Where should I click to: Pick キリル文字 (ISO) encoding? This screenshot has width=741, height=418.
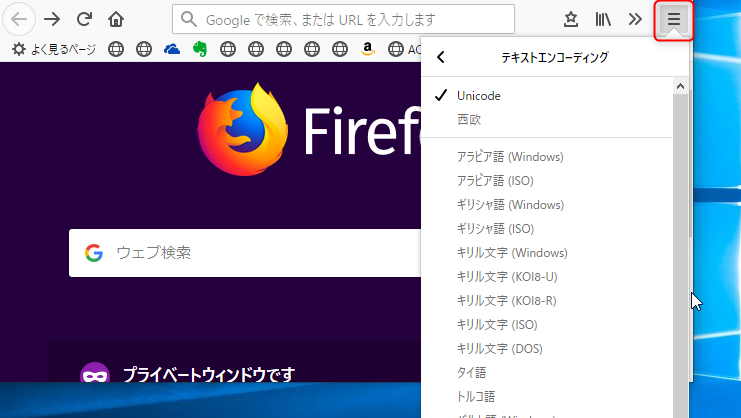click(x=546, y=325)
